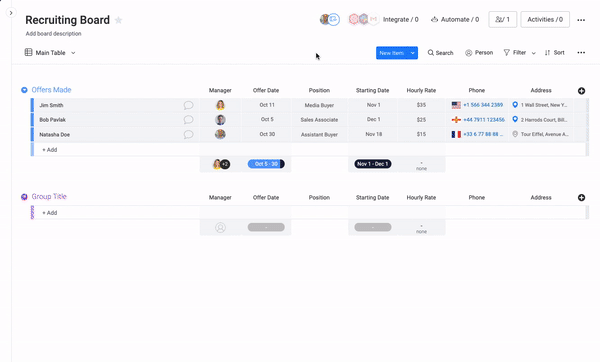
Task: Edit the Sales Associate position cell
Action: pyautogui.click(x=319, y=120)
